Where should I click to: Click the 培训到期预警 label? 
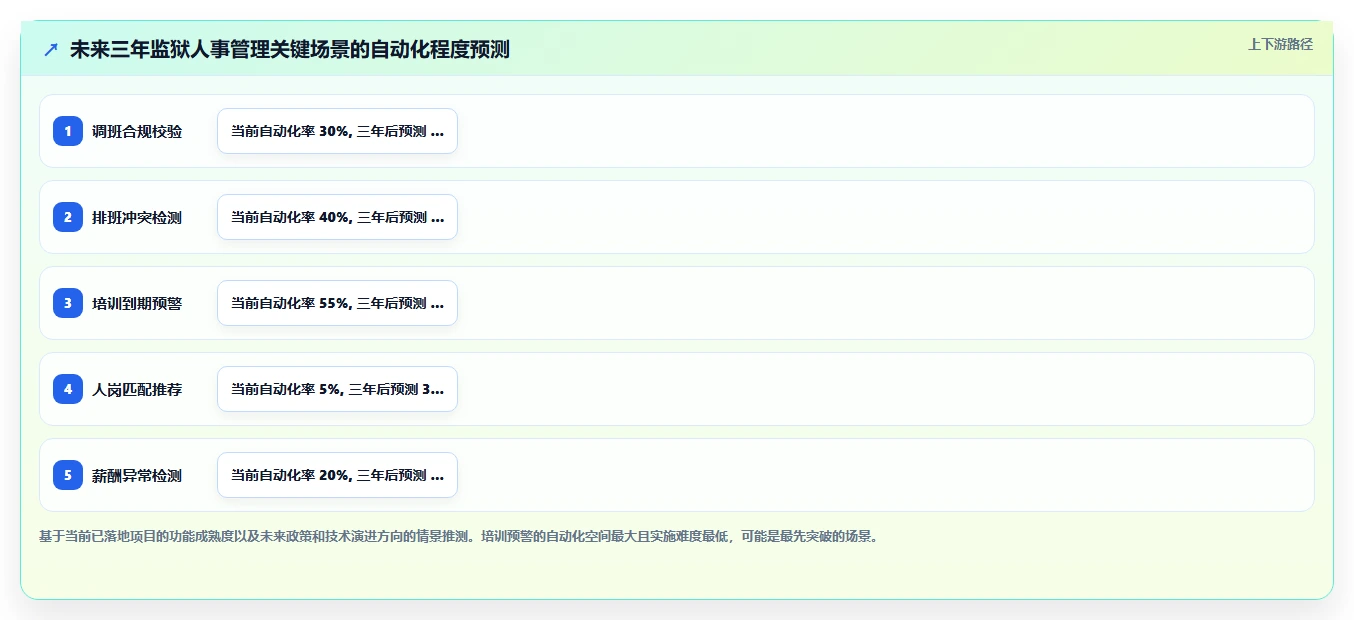[x=137, y=303]
